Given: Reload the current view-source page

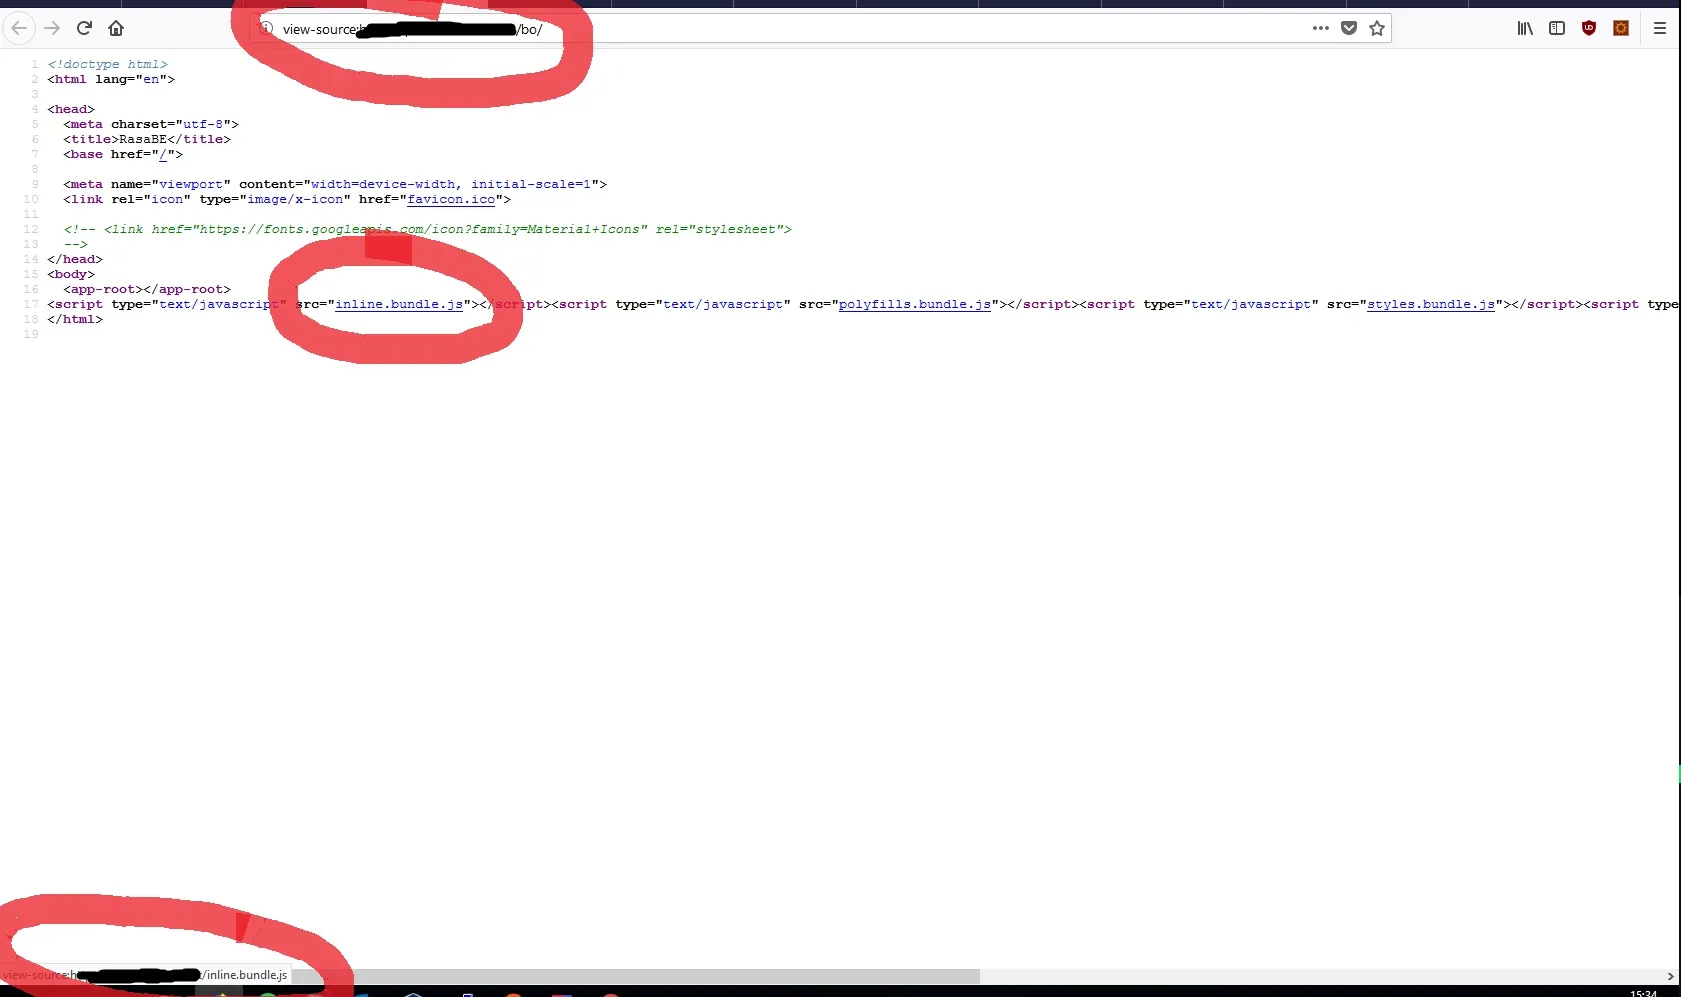Looking at the screenshot, I should tap(84, 28).
